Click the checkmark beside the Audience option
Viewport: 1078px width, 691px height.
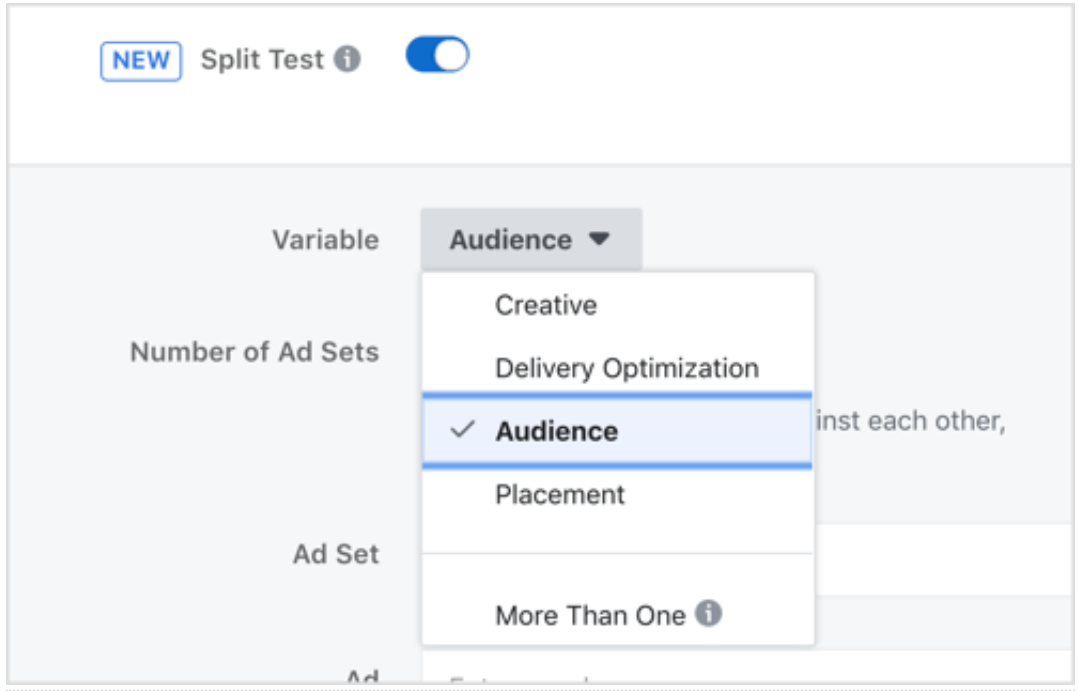pos(462,430)
